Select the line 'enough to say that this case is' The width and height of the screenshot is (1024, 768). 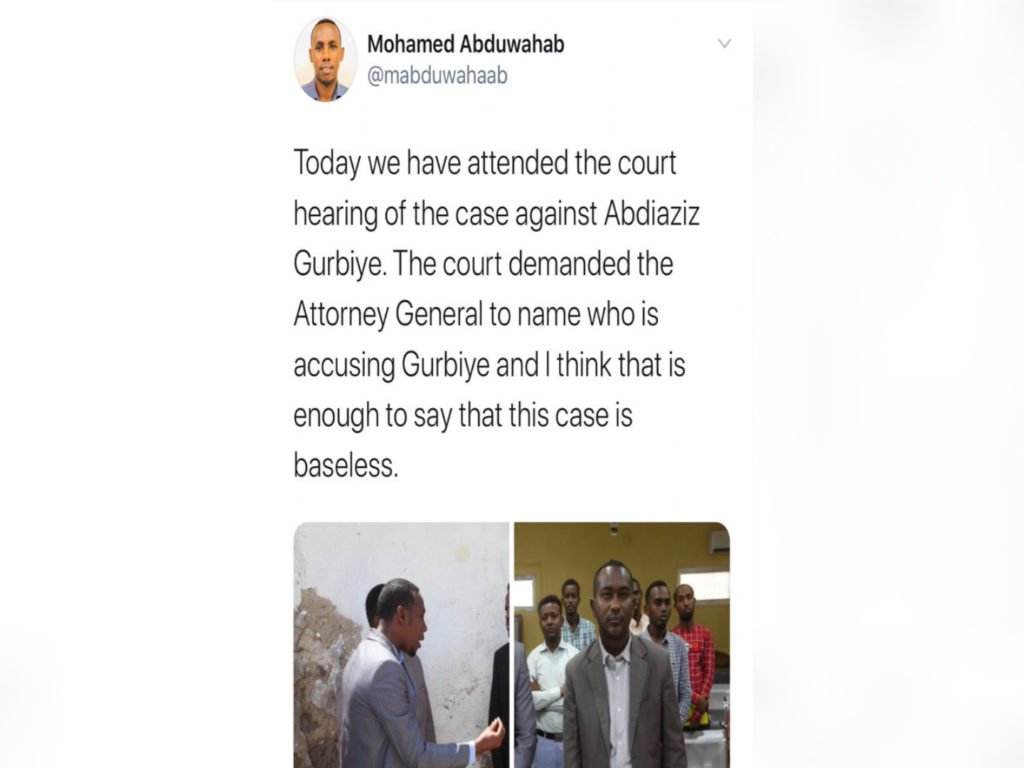463,415
